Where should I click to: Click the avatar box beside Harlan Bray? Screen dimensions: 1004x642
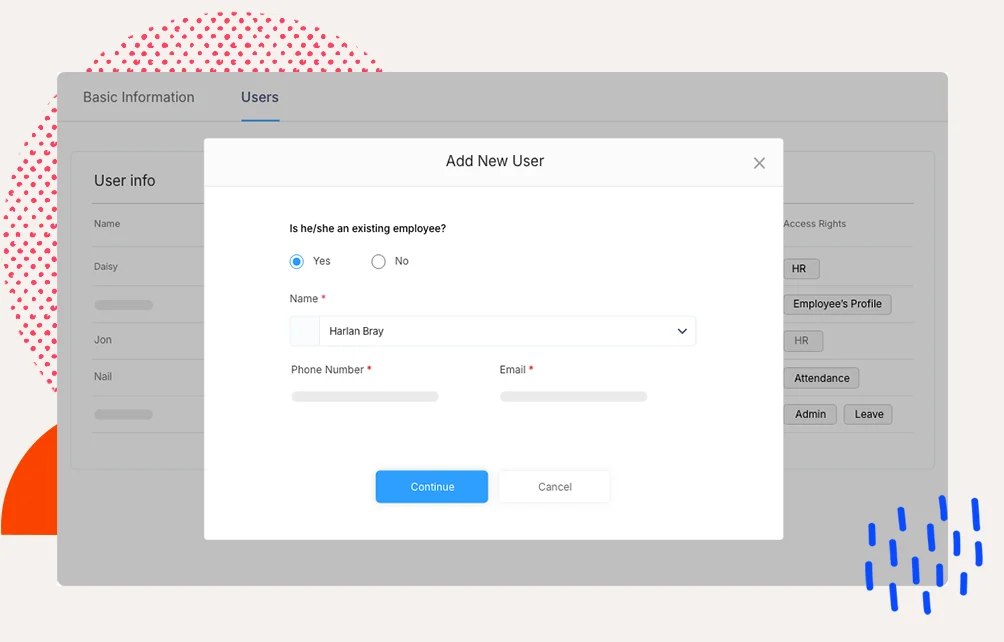pos(304,331)
